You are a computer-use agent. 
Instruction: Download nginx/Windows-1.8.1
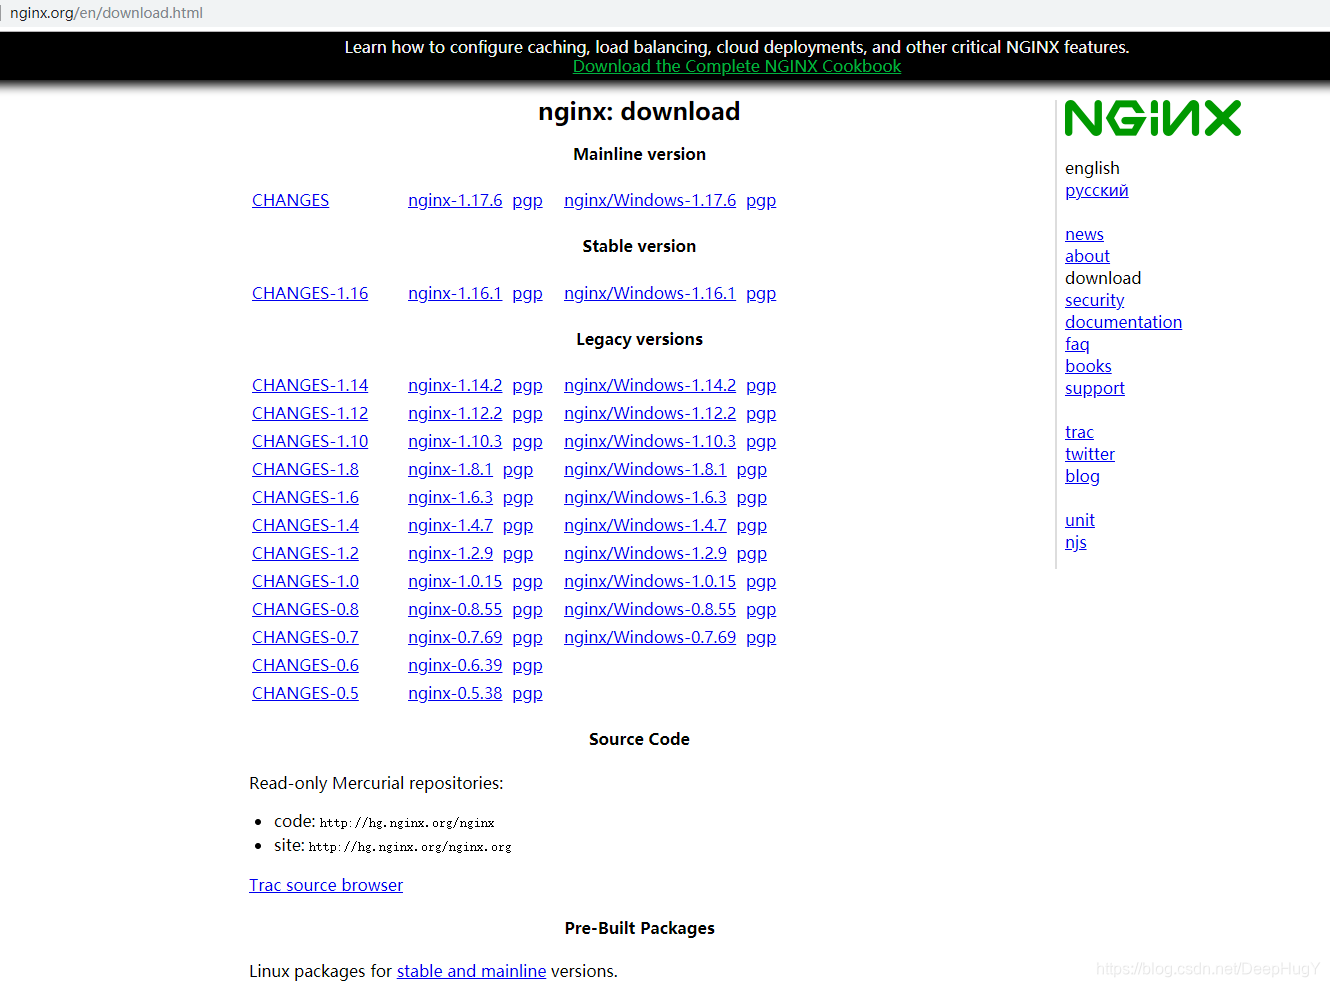click(x=645, y=469)
